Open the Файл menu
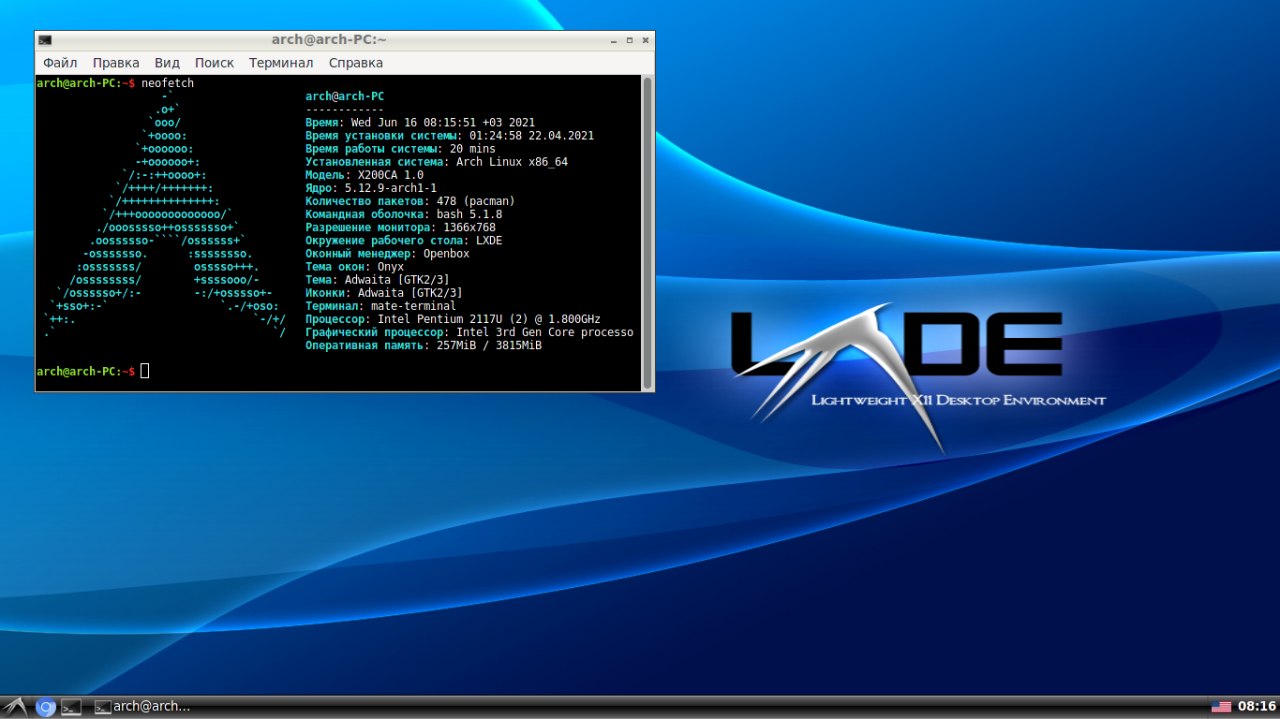Screen dimensions: 1280x719 (60, 63)
